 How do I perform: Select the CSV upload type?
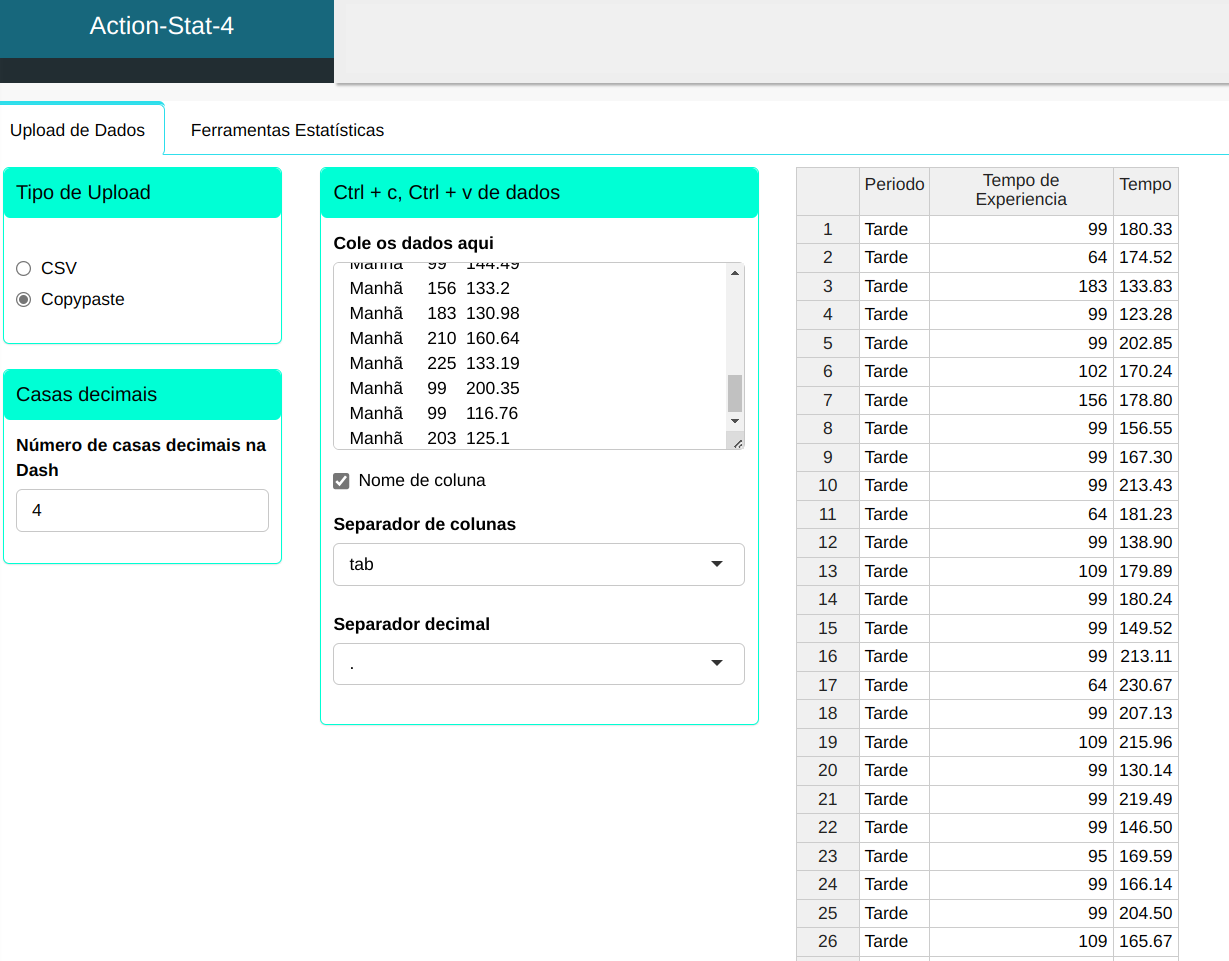(x=24, y=268)
